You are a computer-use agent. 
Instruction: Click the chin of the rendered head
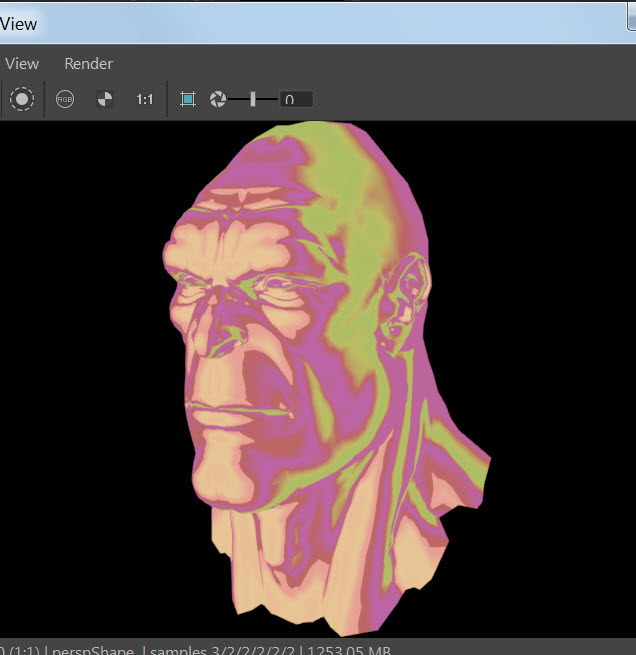(x=225, y=480)
